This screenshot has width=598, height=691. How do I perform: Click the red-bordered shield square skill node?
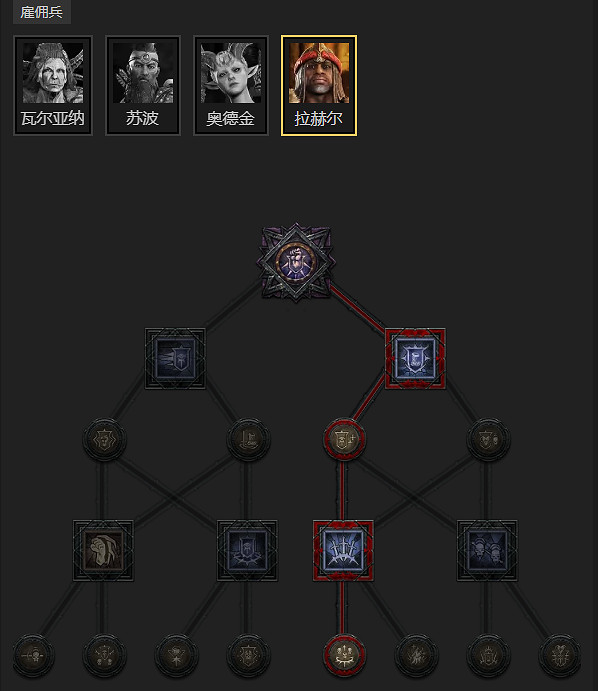pos(415,358)
